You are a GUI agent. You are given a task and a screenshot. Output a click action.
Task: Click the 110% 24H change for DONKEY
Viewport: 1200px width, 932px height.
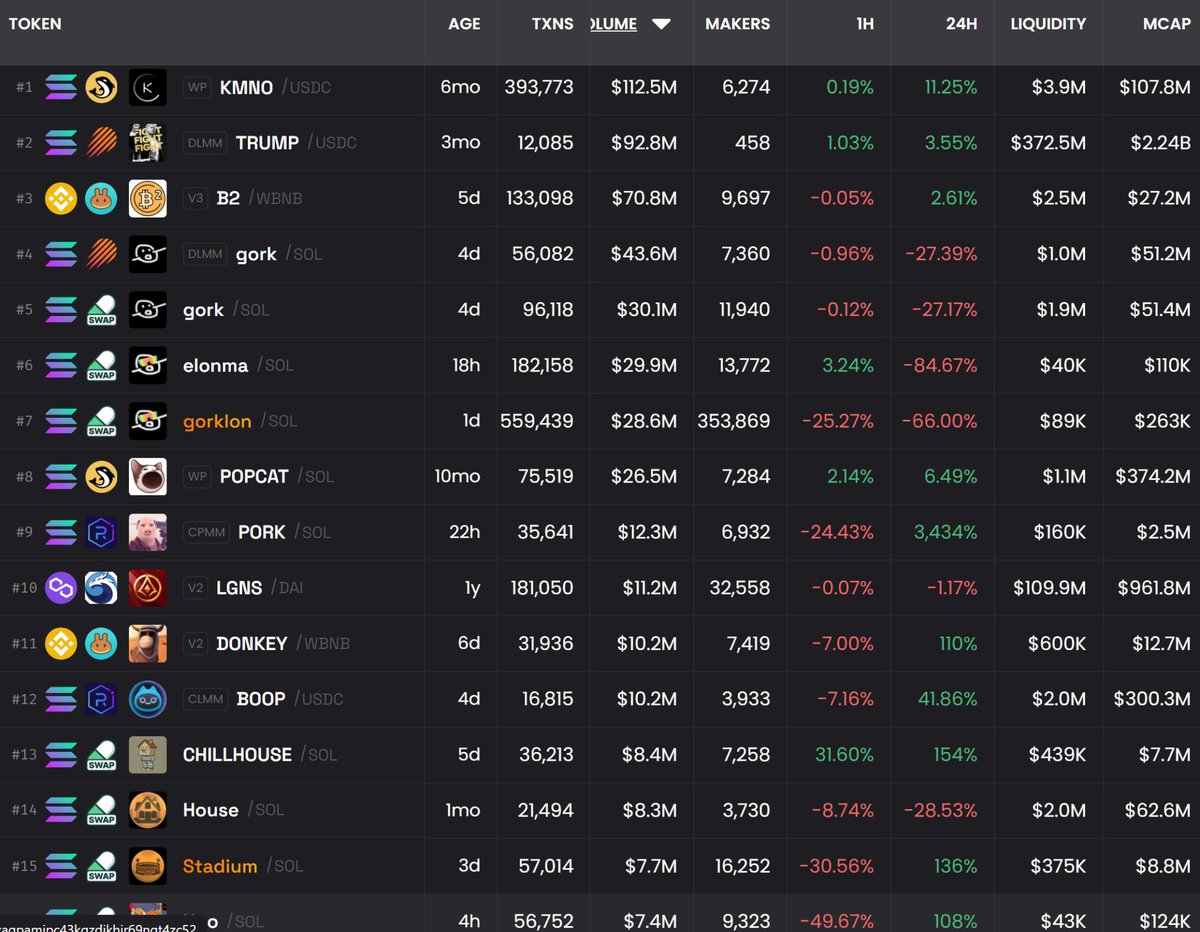(958, 643)
